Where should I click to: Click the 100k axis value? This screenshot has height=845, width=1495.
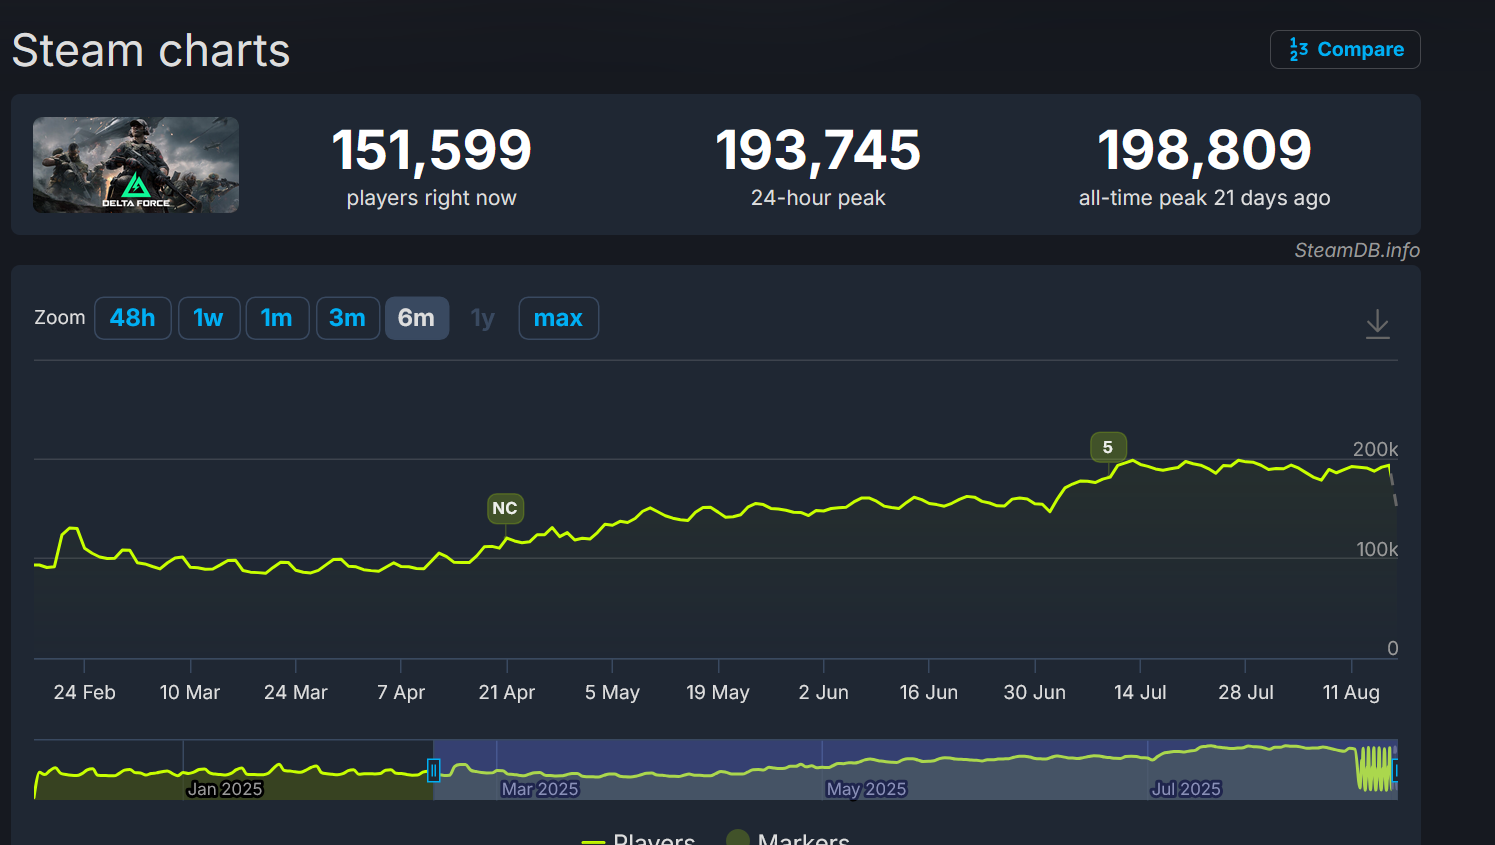coord(1377,549)
